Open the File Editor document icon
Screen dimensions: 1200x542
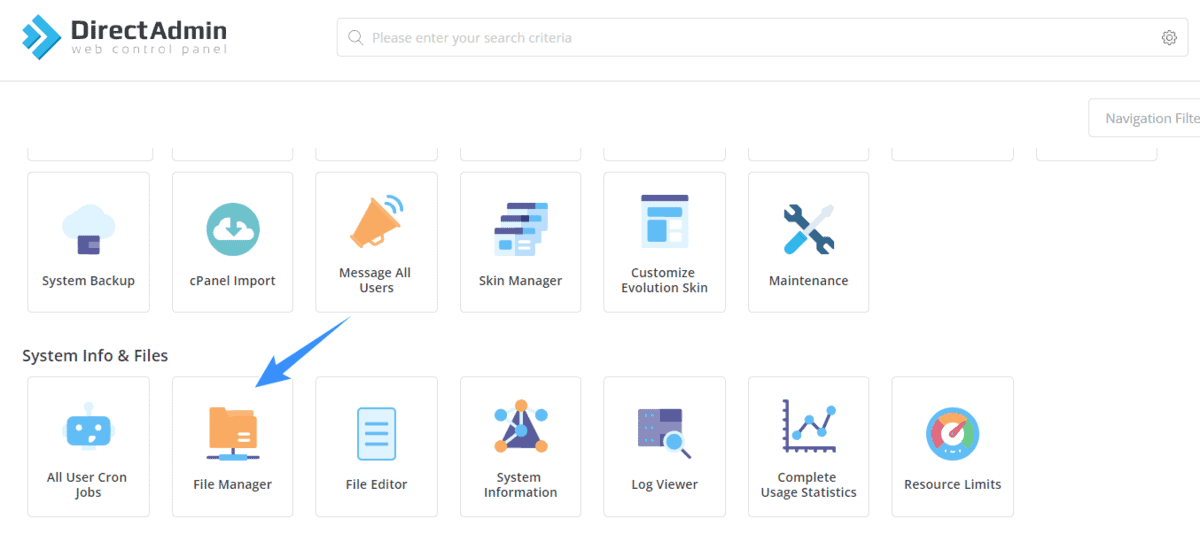pyautogui.click(x=376, y=434)
